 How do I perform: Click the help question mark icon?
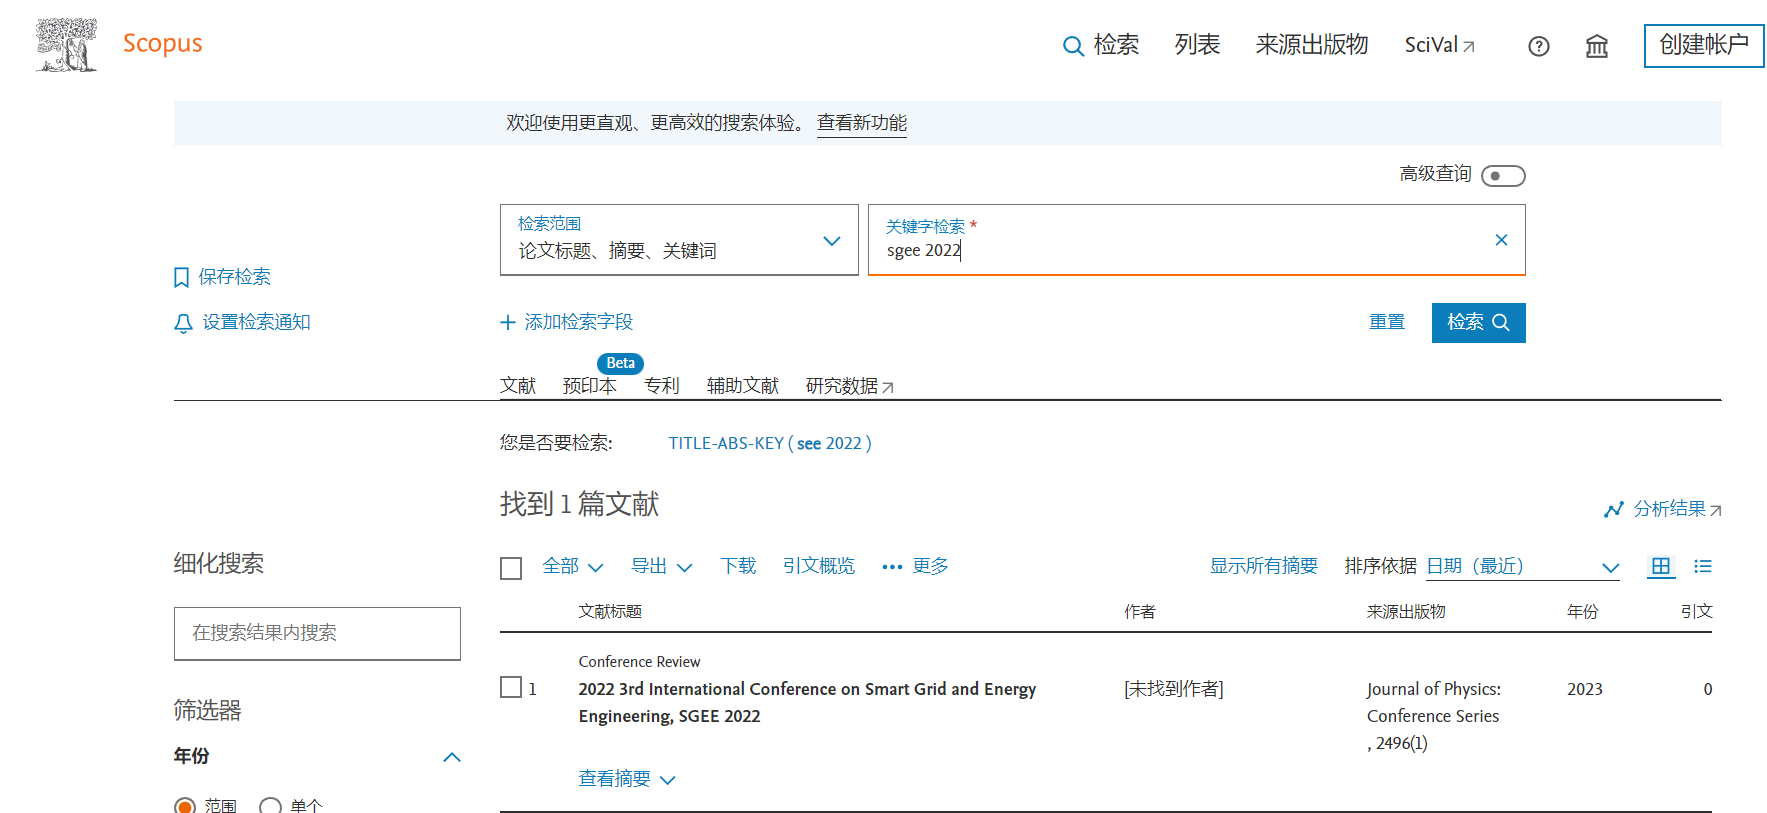(x=1538, y=46)
